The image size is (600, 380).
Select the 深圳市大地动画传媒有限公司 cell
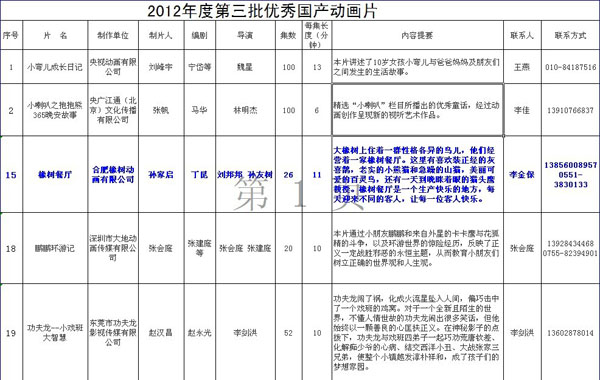113,248
